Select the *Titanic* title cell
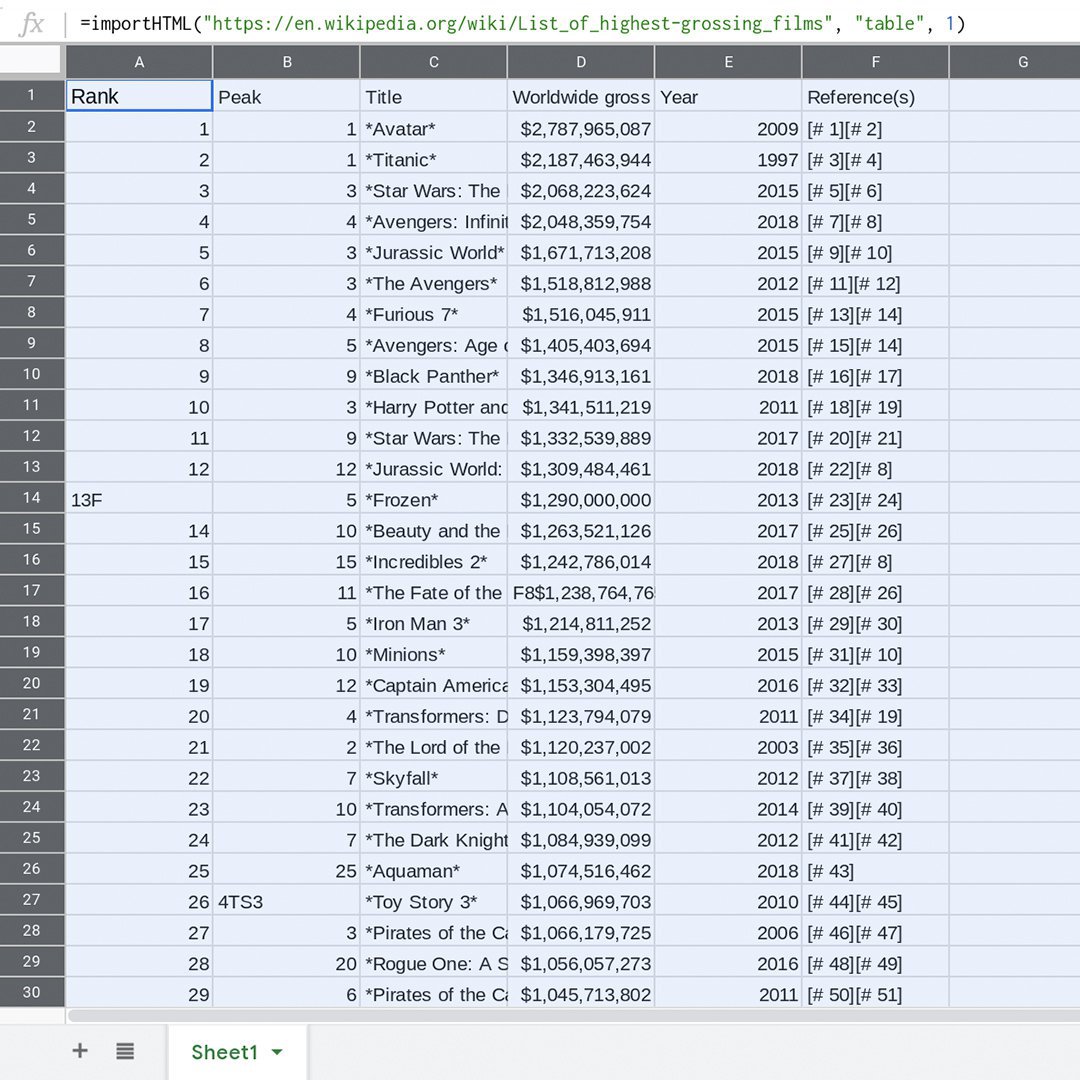The height and width of the screenshot is (1080, 1080). coord(434,159)
